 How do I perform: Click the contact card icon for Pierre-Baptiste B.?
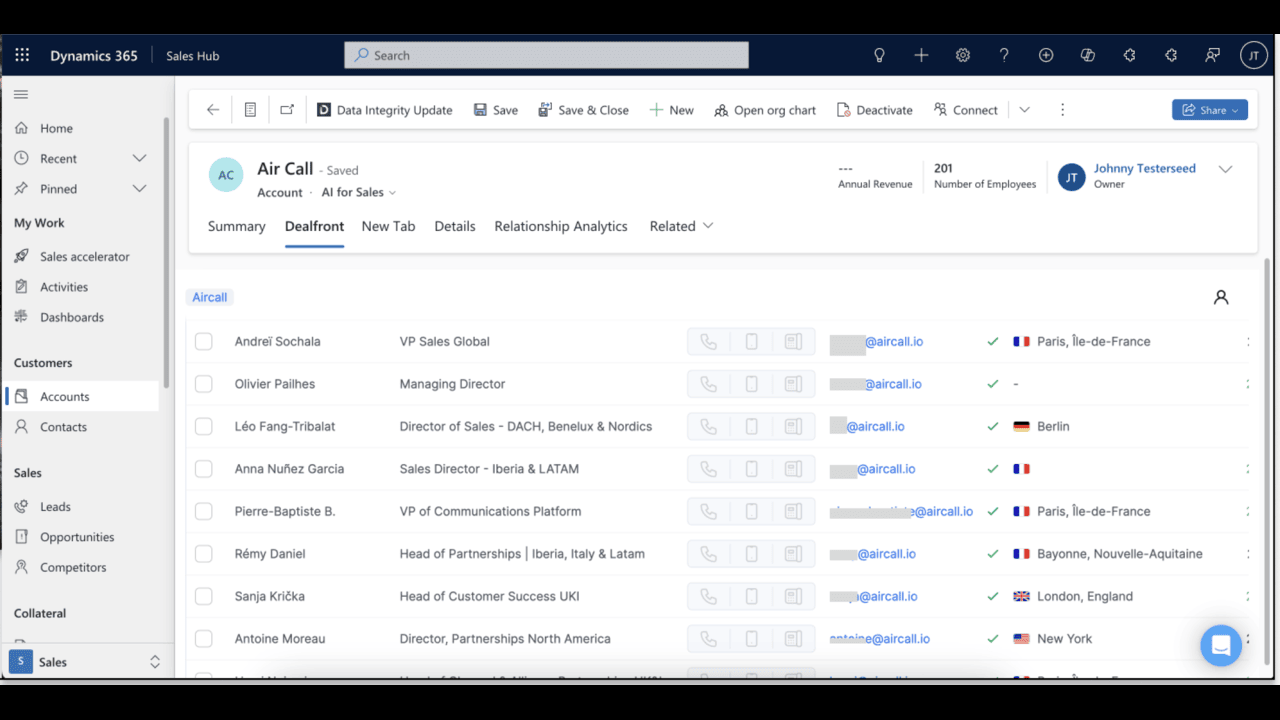point(793,511)
